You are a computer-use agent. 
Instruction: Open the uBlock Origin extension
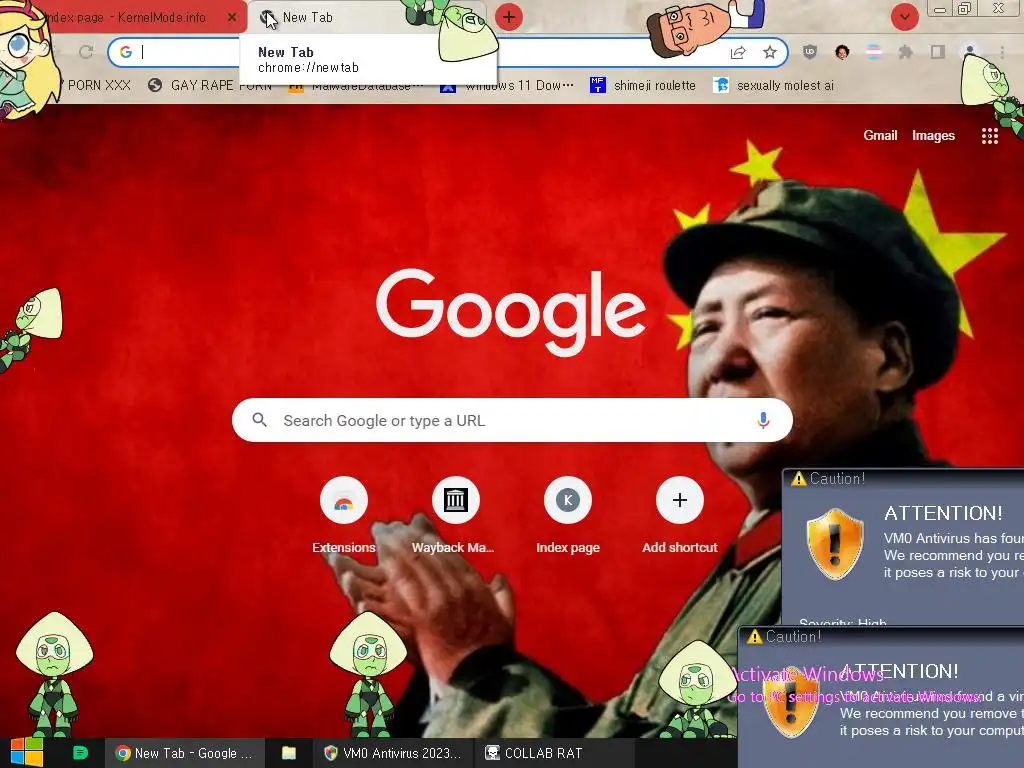[810, 52]
